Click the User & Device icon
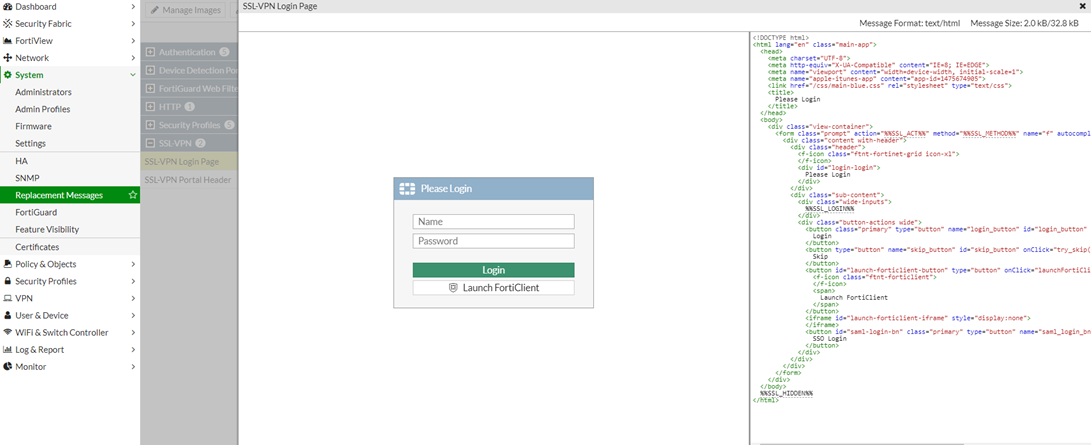Image resolution: width=1091 pixels, height=445 pixels. (x=8, y=316)
